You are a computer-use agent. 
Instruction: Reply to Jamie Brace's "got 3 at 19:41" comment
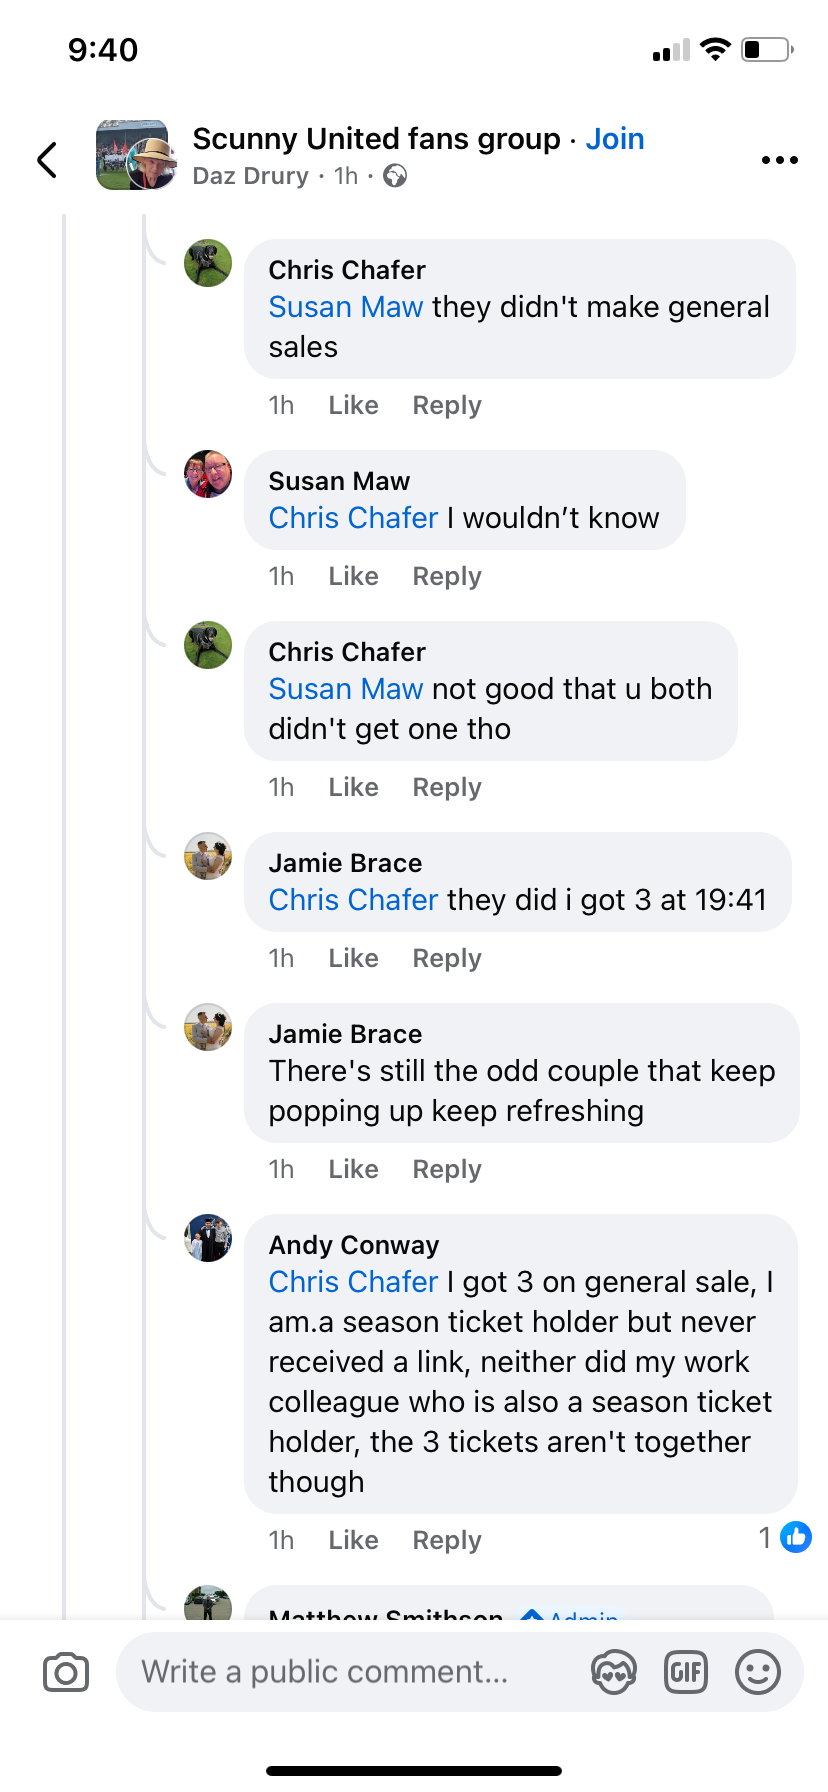pos(447,958)
